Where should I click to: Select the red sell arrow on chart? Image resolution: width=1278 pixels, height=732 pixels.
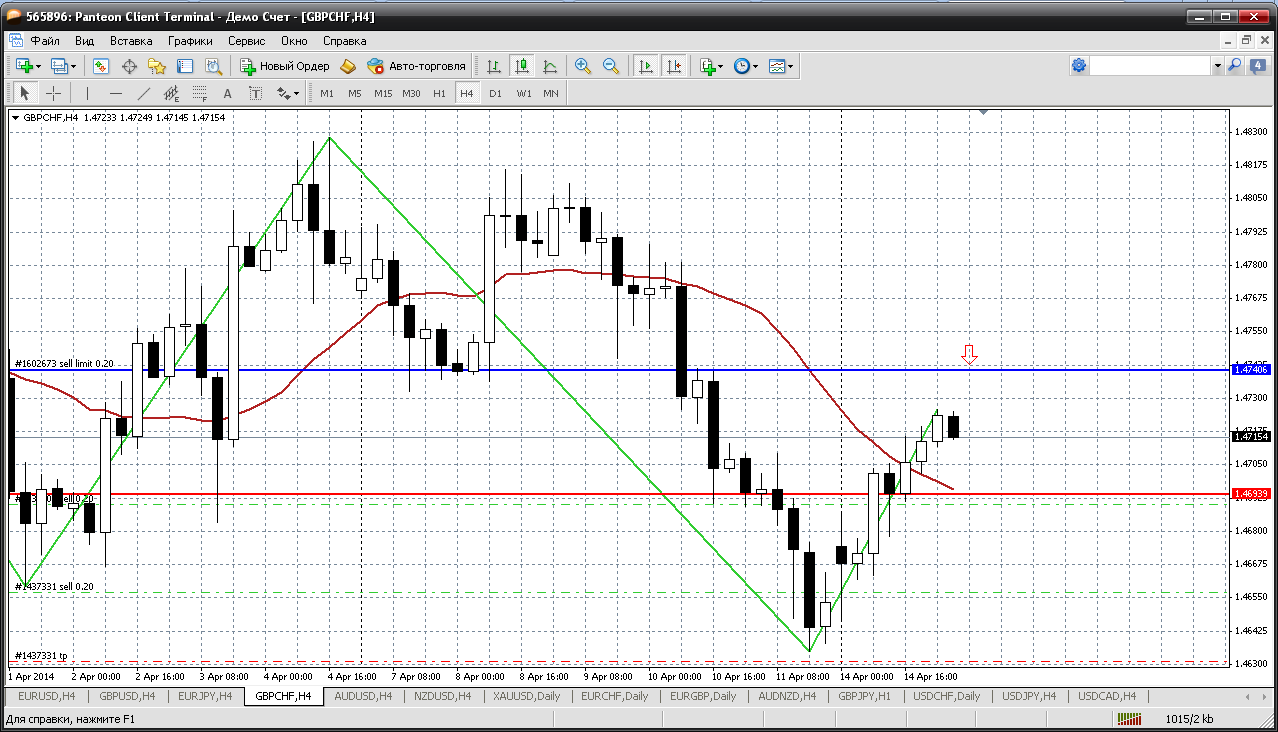click(x=968, y=353)
